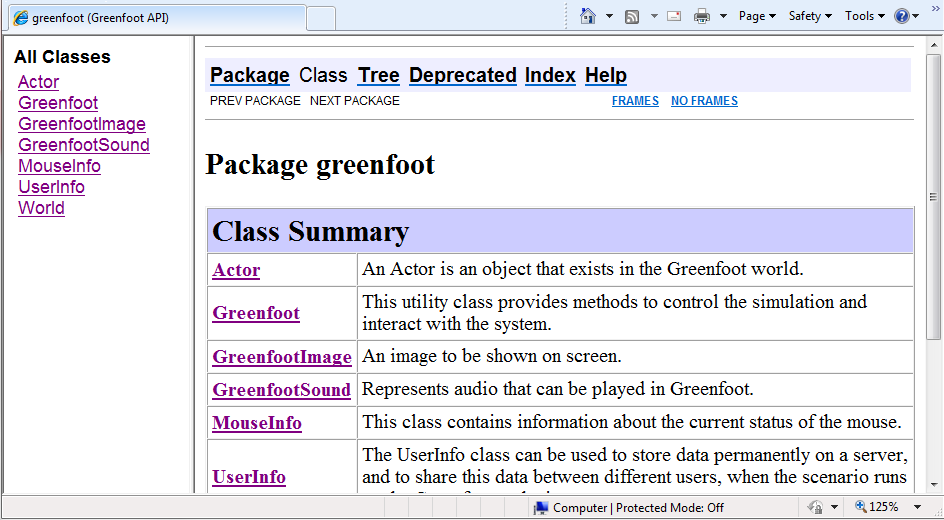
Task: Go to the Help navigation link
Action: tap(606, 75)
